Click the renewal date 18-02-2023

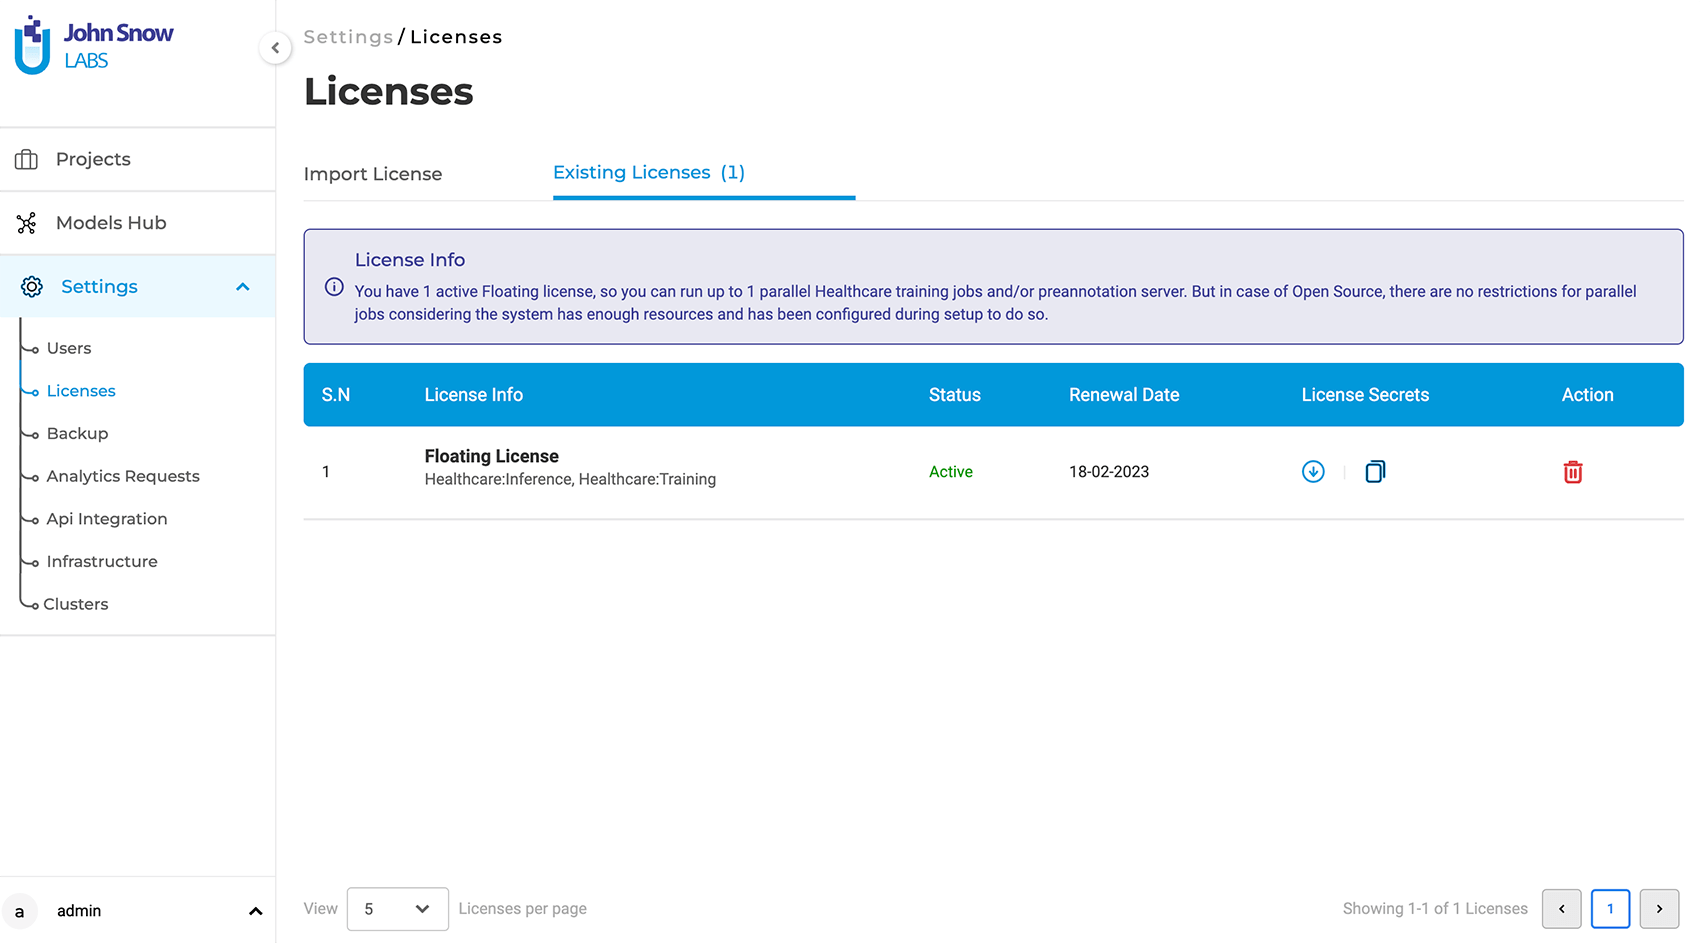(1109, 472)
